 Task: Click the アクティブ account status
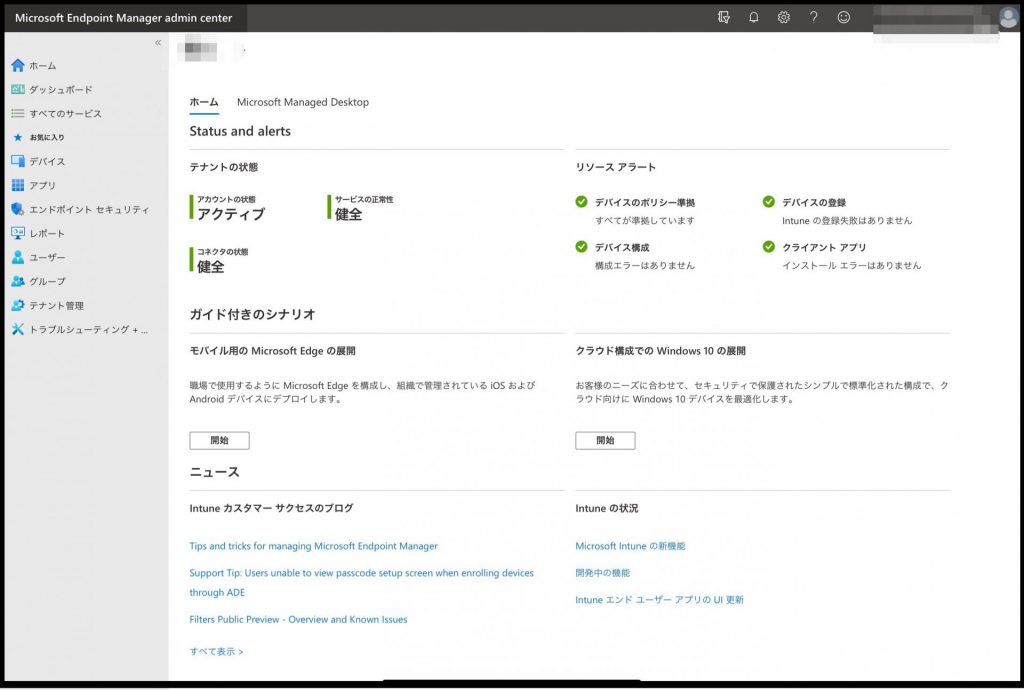(231, 214)
